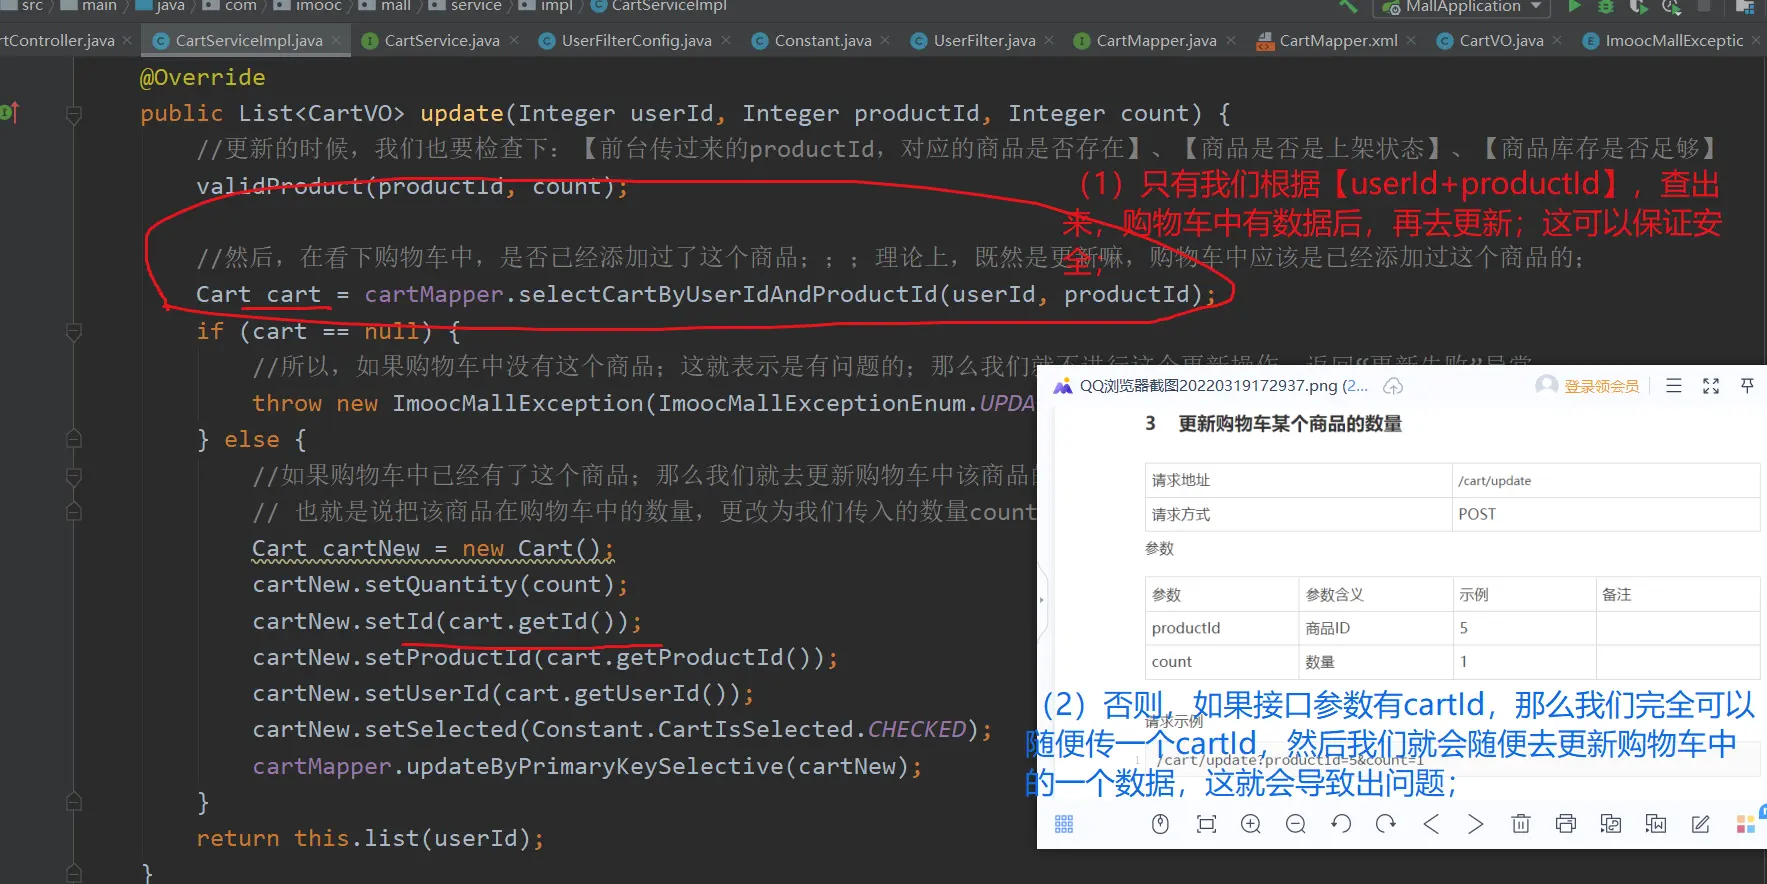Go to the next image
Viewport: 1767px width, 884px height.
1475,824
